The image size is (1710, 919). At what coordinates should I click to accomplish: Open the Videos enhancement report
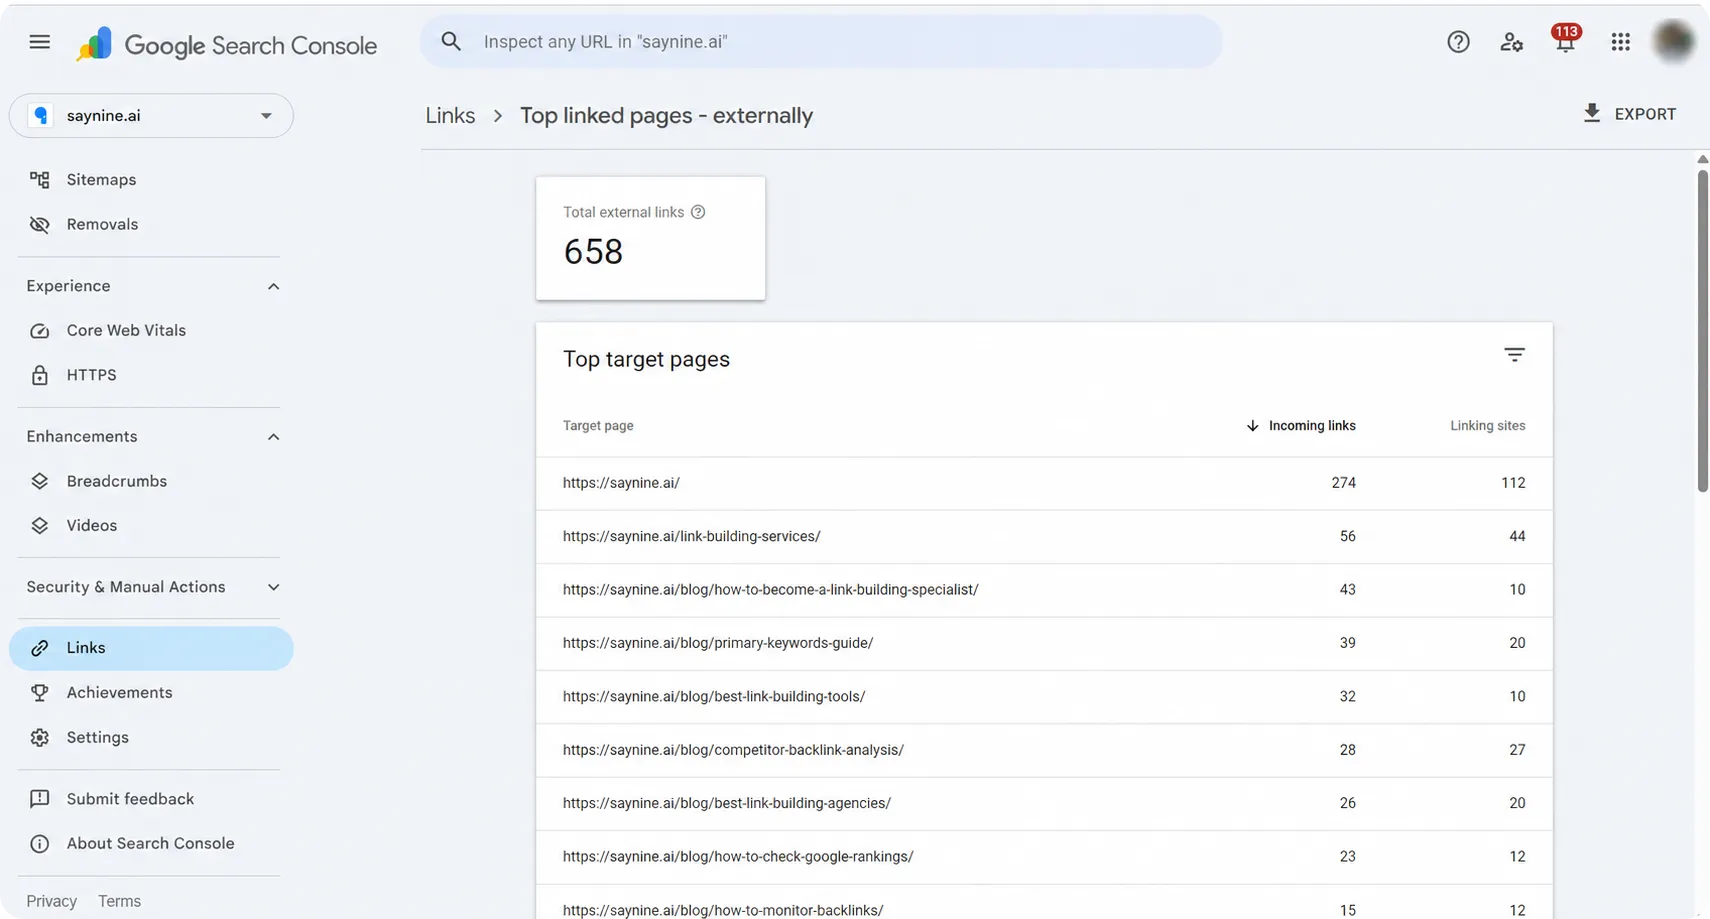(151, 526)
